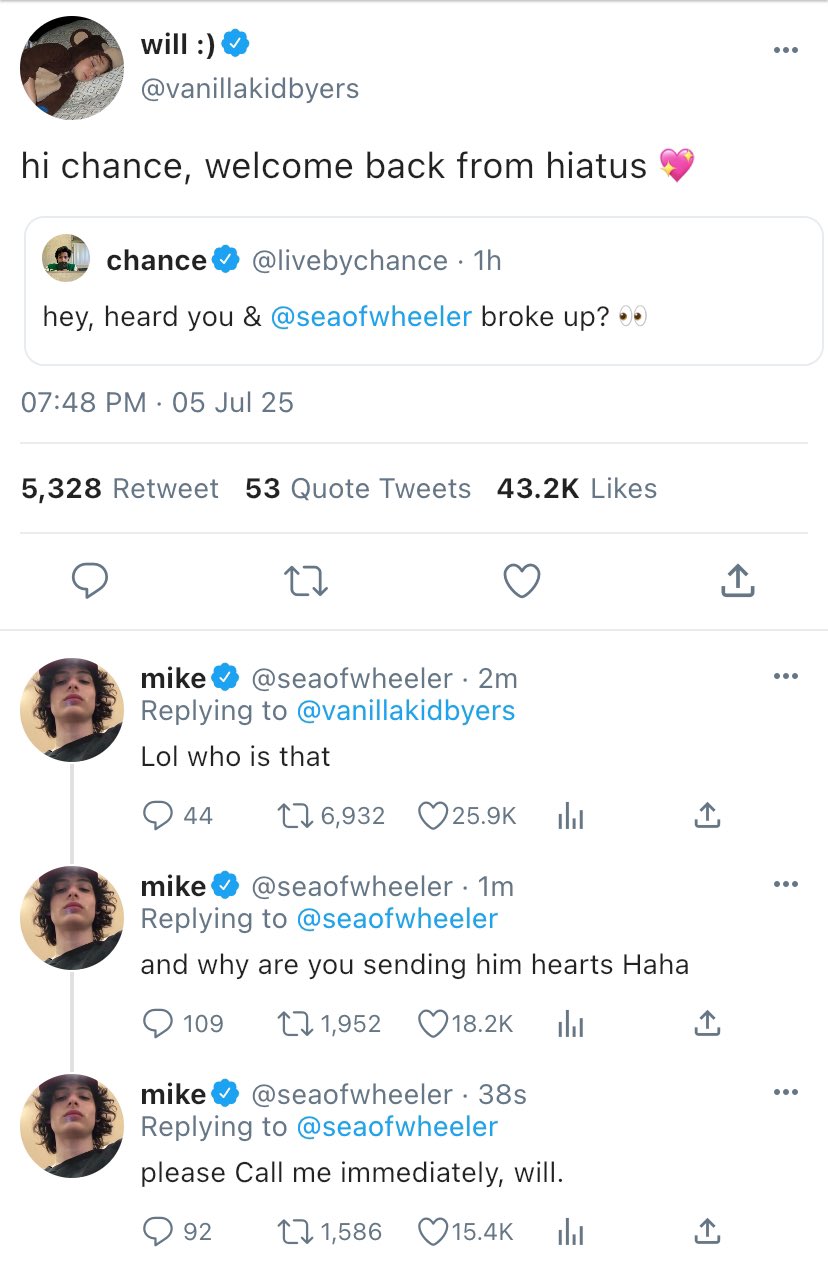Image resolution: width=828 pixels, height=1262 pixels.
Task: Like mike's "Lol who is that" reply
Action: click(432, 816)
